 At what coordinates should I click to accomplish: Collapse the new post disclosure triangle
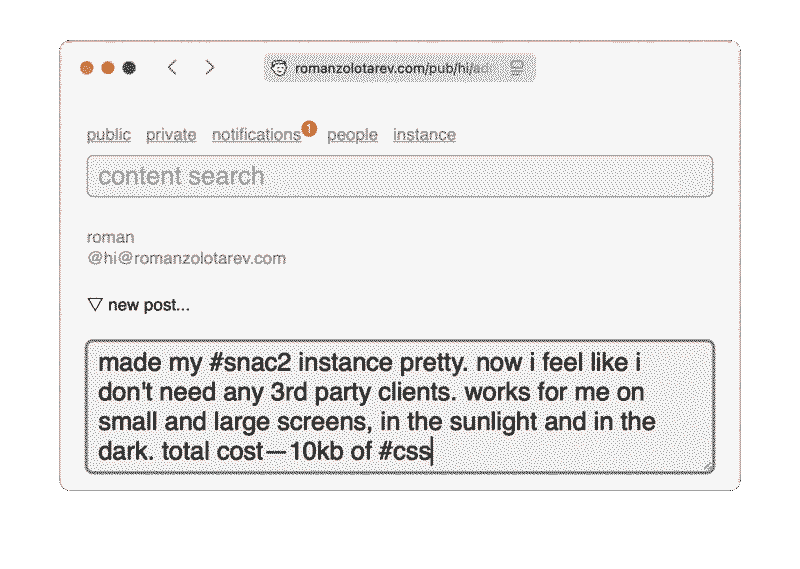95,305
